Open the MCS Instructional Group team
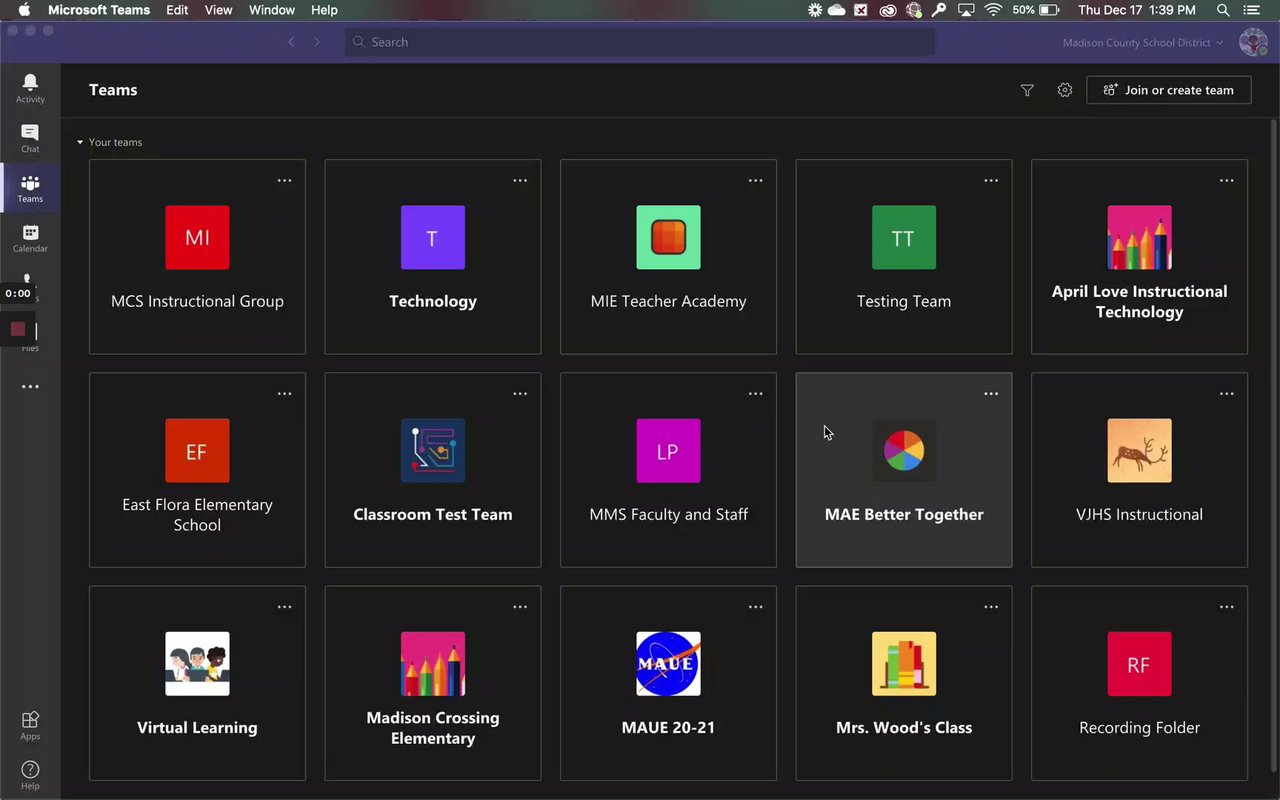Image resolution: width=1280 pixels, height=800 pixels. [197, 257]
